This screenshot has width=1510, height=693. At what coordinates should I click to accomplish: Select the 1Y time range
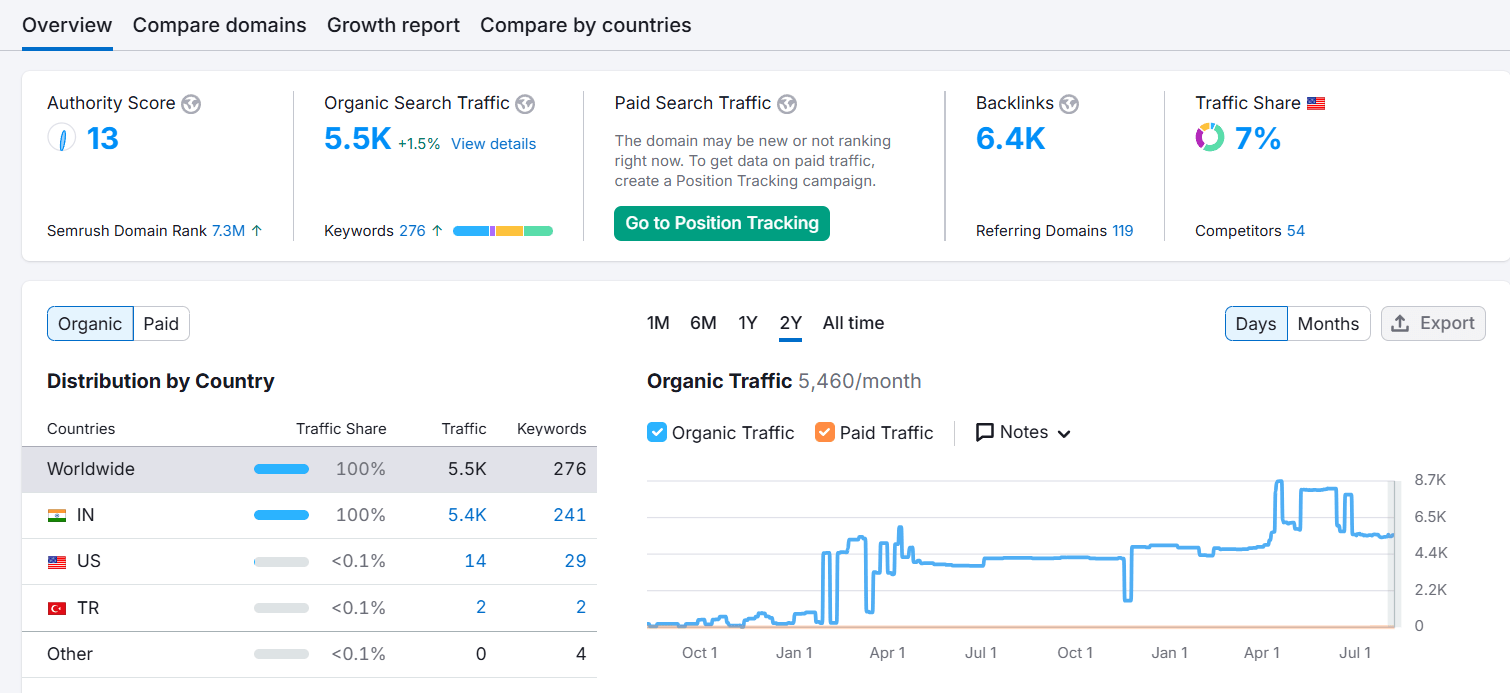pos(748,323)
